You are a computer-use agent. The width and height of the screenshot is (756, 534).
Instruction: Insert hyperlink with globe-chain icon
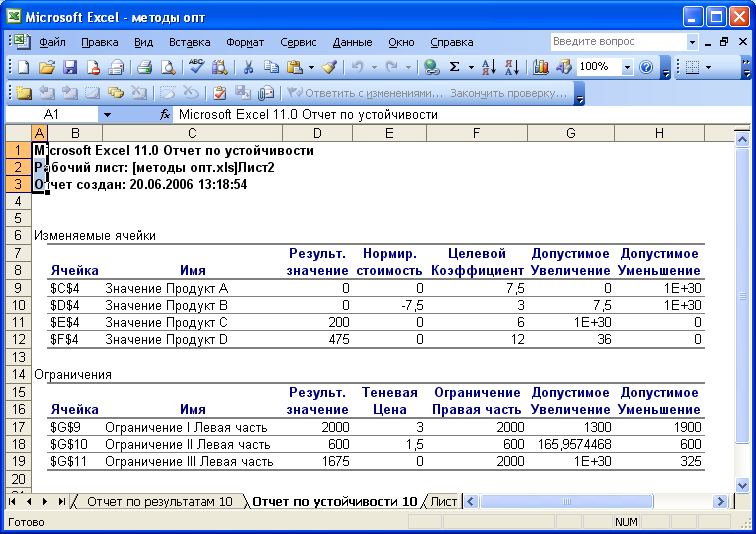pyautogui.click(x=432, y=67)
